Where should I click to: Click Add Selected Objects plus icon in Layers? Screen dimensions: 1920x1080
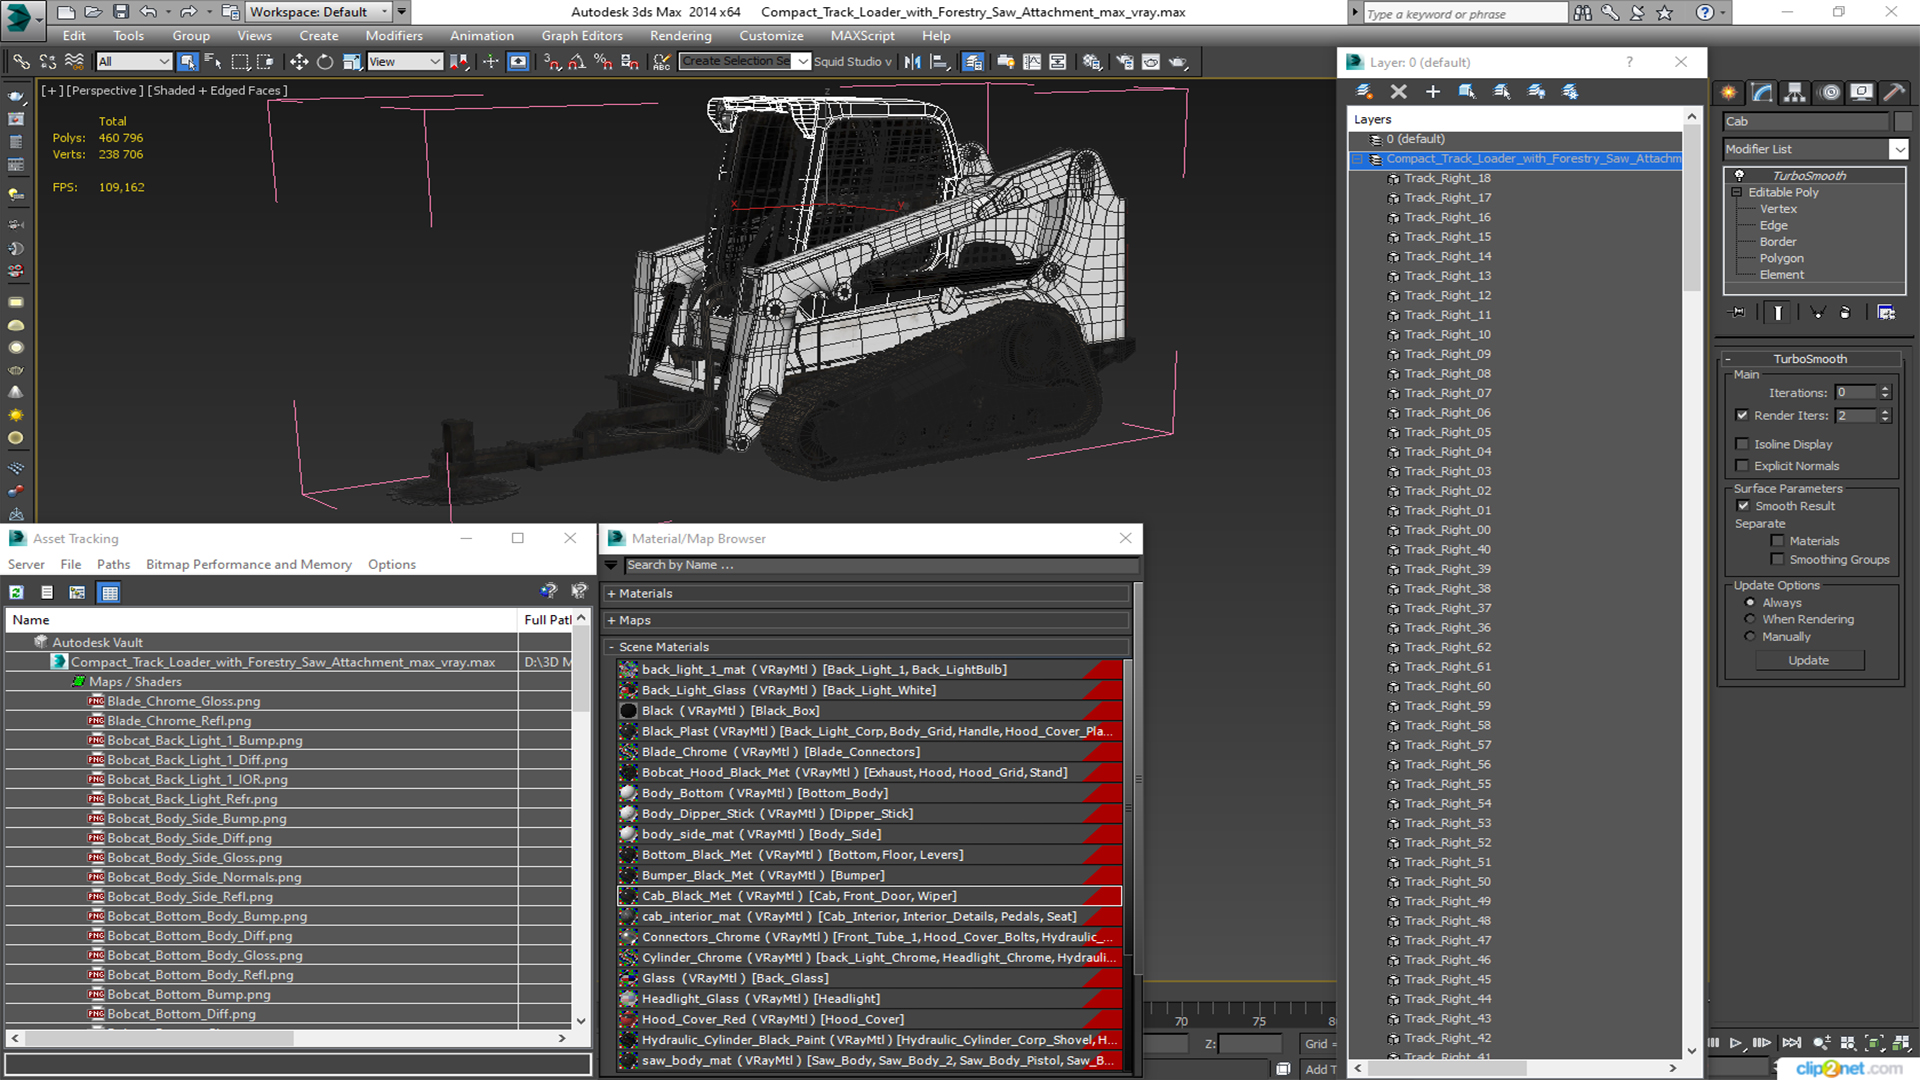point(1432,91)
